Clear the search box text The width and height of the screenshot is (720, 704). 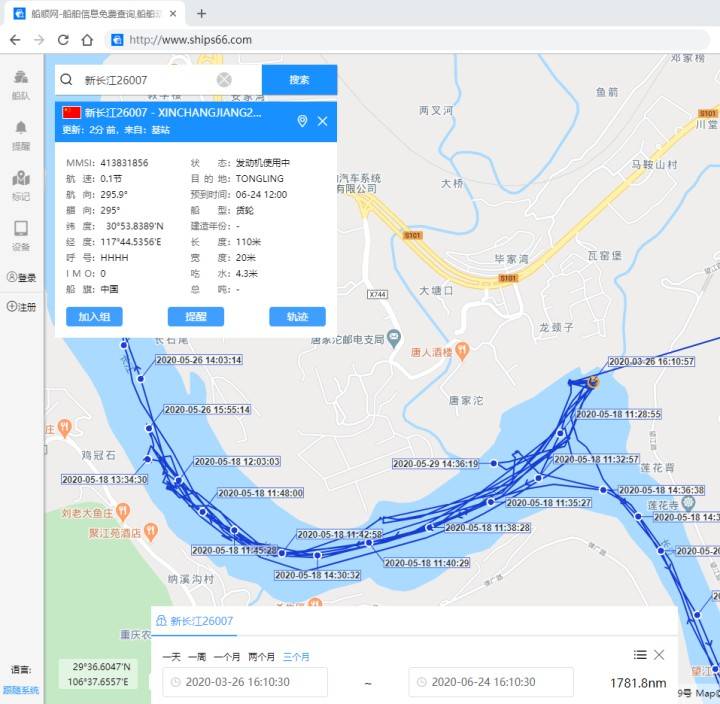[224, 80]
